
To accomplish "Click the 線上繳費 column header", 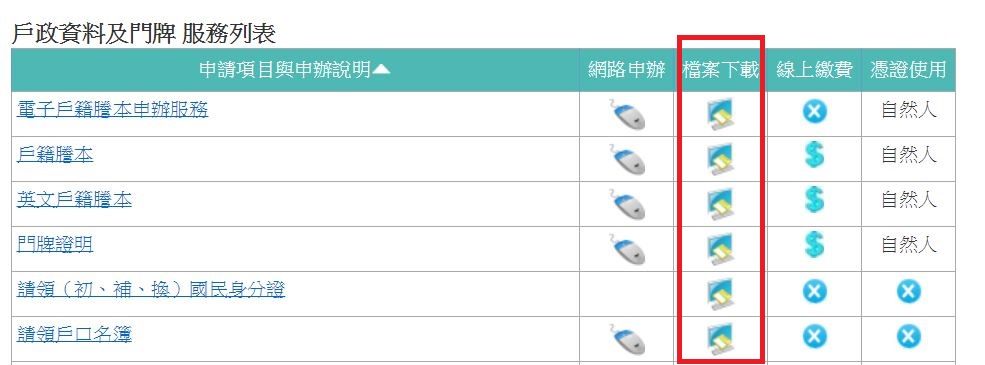I will tap(814, 70).
